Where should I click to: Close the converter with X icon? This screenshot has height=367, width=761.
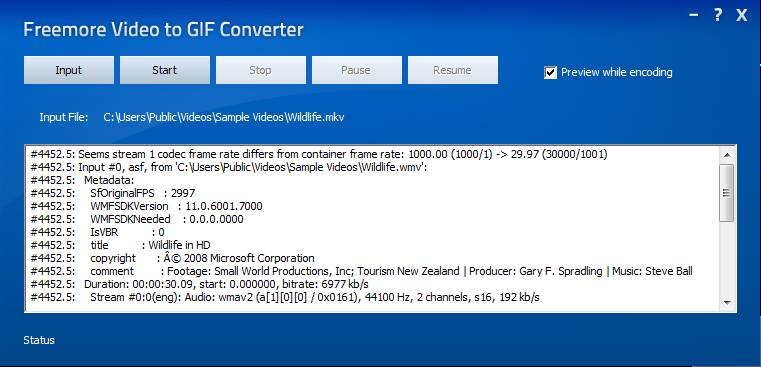click(x=741, y=16)
